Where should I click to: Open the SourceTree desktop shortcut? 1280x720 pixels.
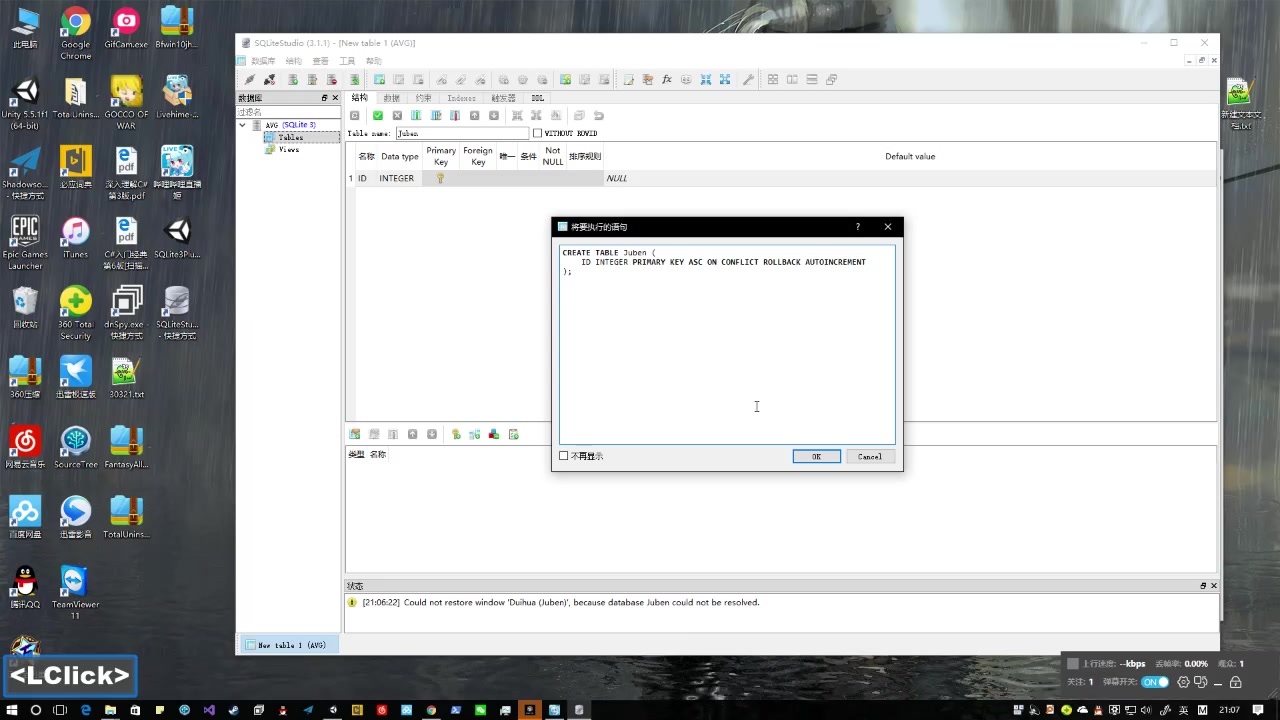coord(76,447)
